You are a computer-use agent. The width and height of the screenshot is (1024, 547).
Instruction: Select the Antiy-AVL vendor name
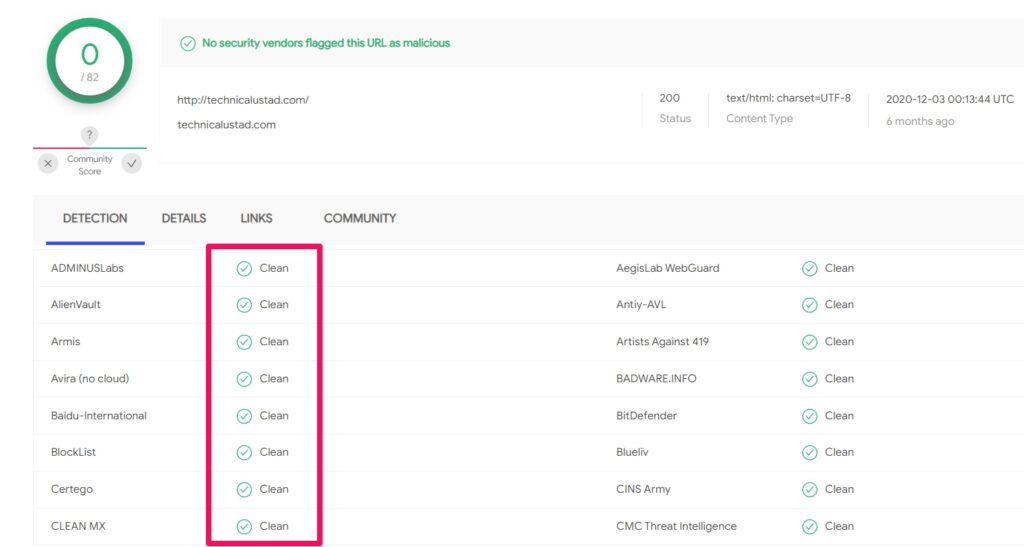[641, 305]
